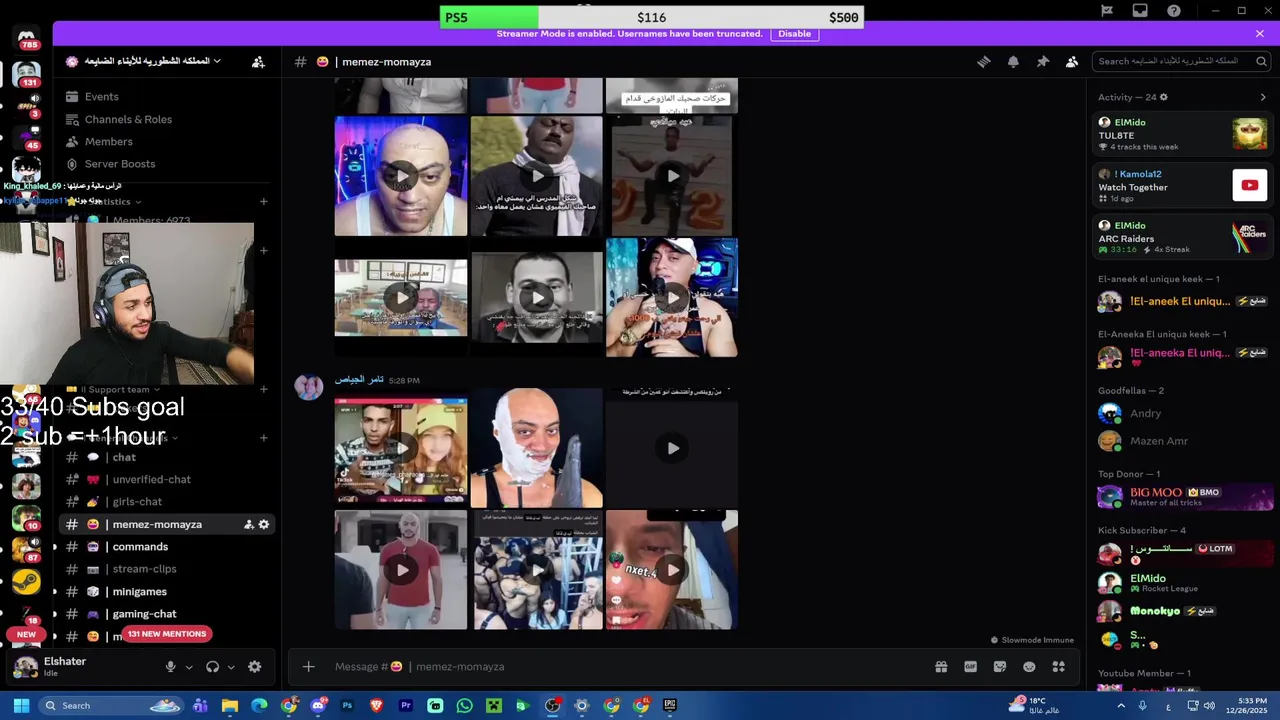Click the red NEW server indicator

pyautogui.click(x=26, y=634)
